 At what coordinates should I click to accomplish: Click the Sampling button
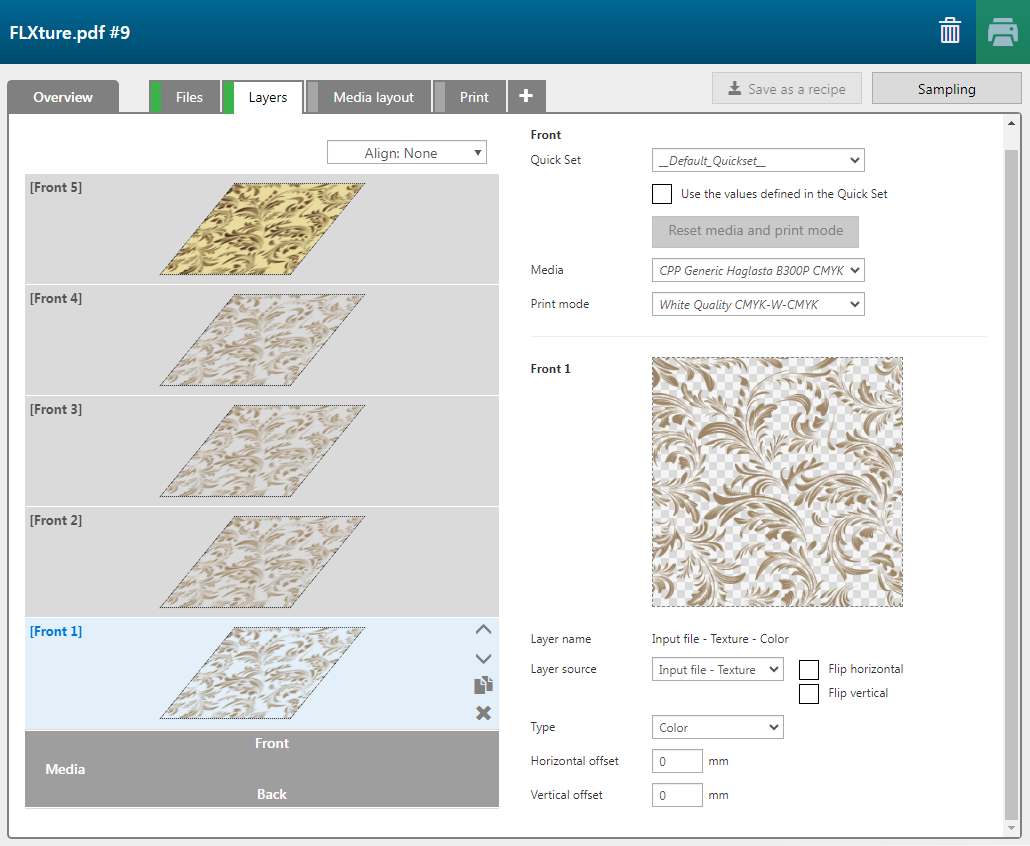(946, 89)
